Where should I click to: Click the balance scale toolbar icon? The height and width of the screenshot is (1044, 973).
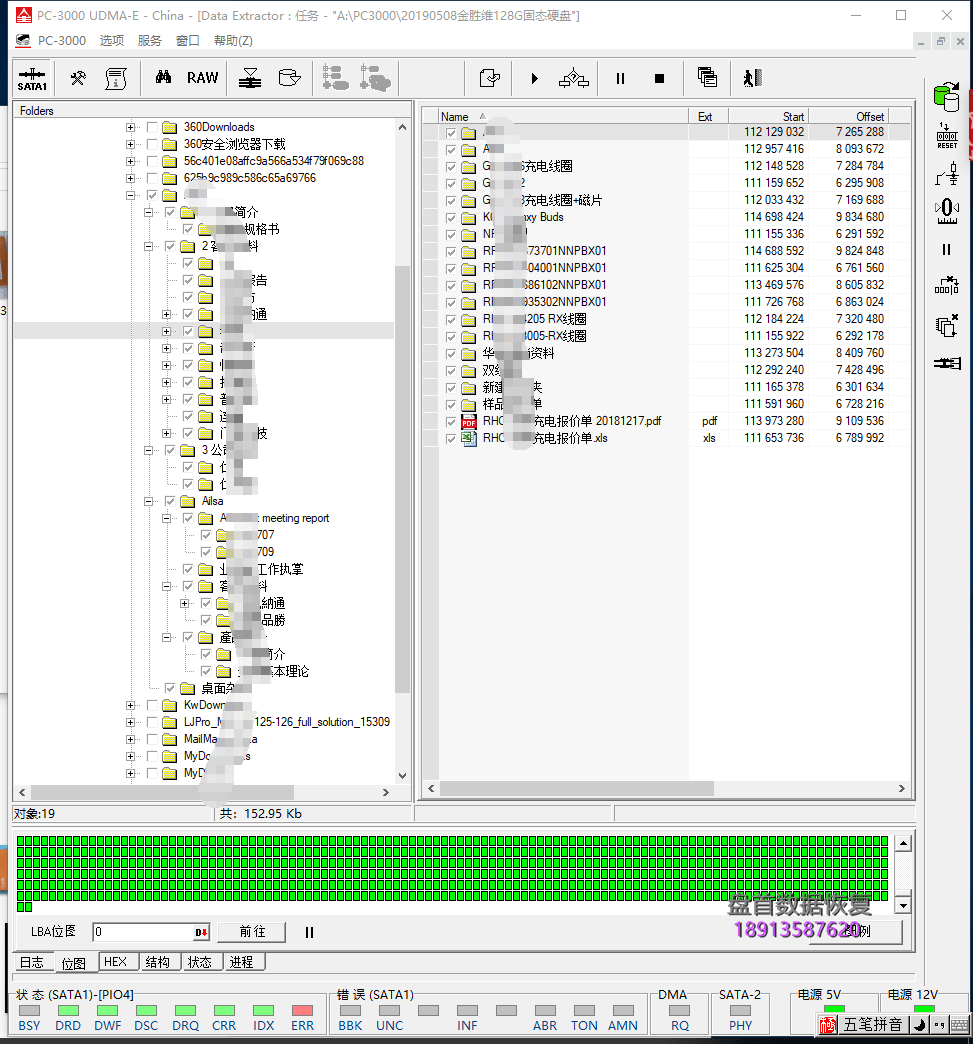(250, 79)
